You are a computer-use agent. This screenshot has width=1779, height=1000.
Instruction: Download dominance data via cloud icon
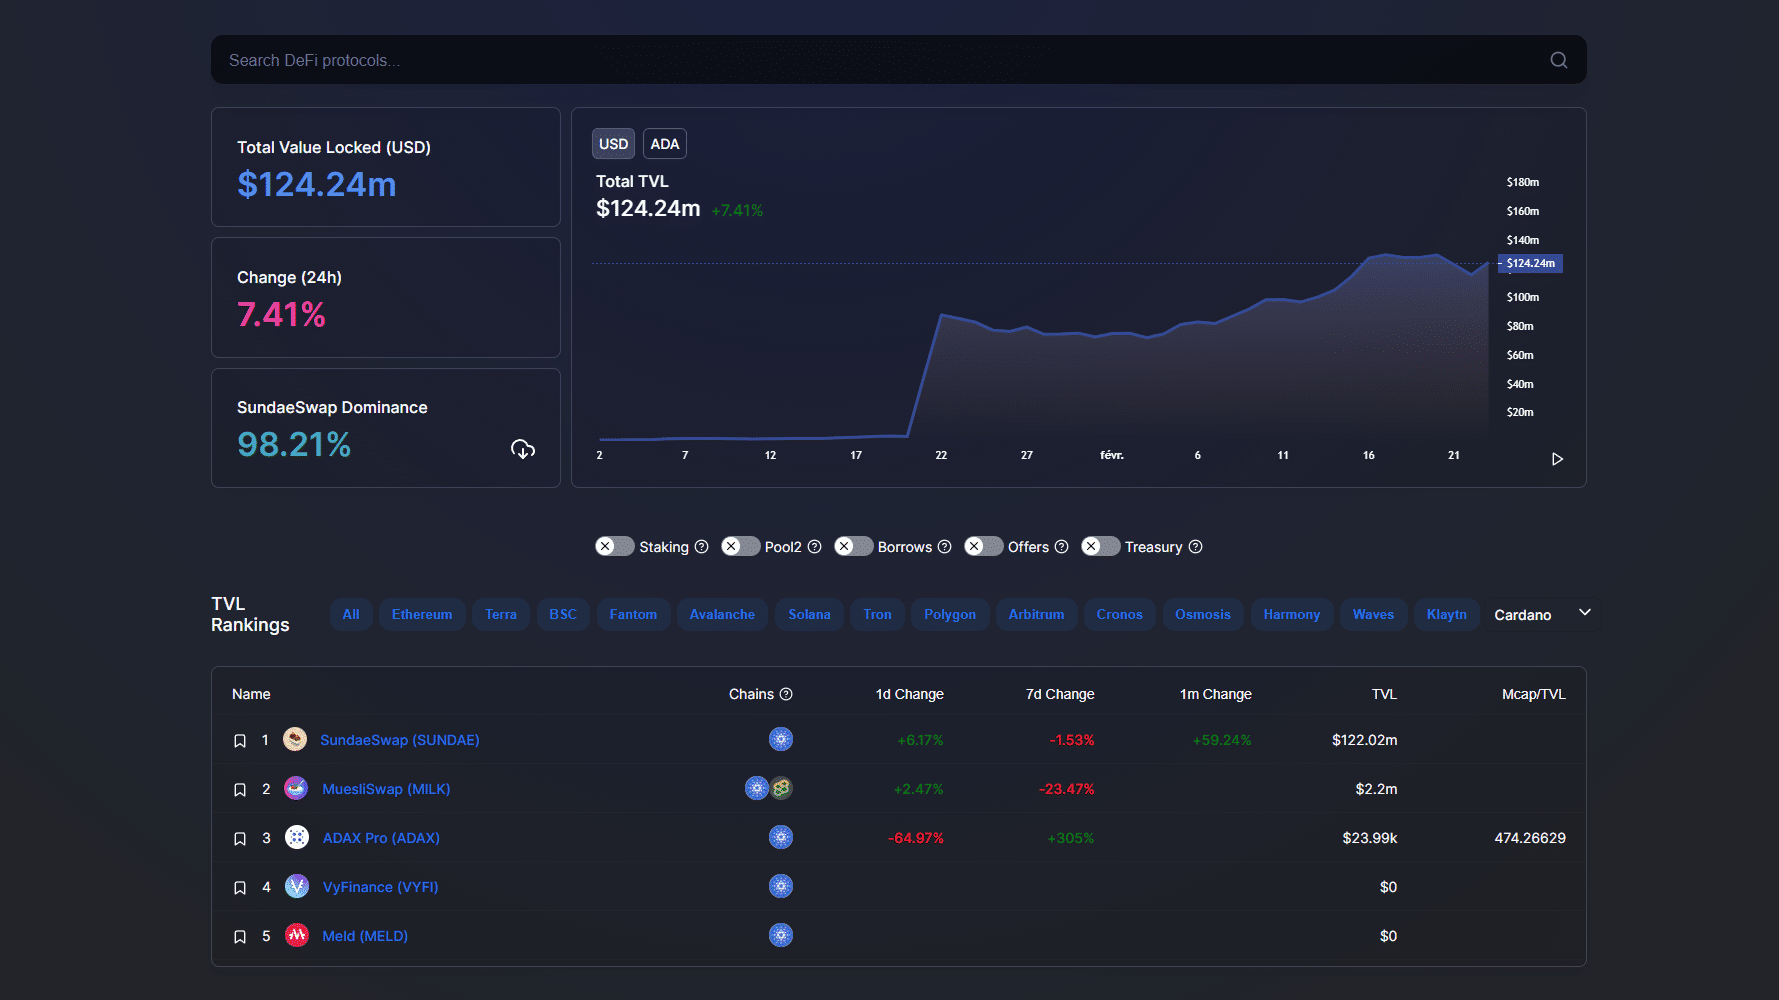coord(523,449)
